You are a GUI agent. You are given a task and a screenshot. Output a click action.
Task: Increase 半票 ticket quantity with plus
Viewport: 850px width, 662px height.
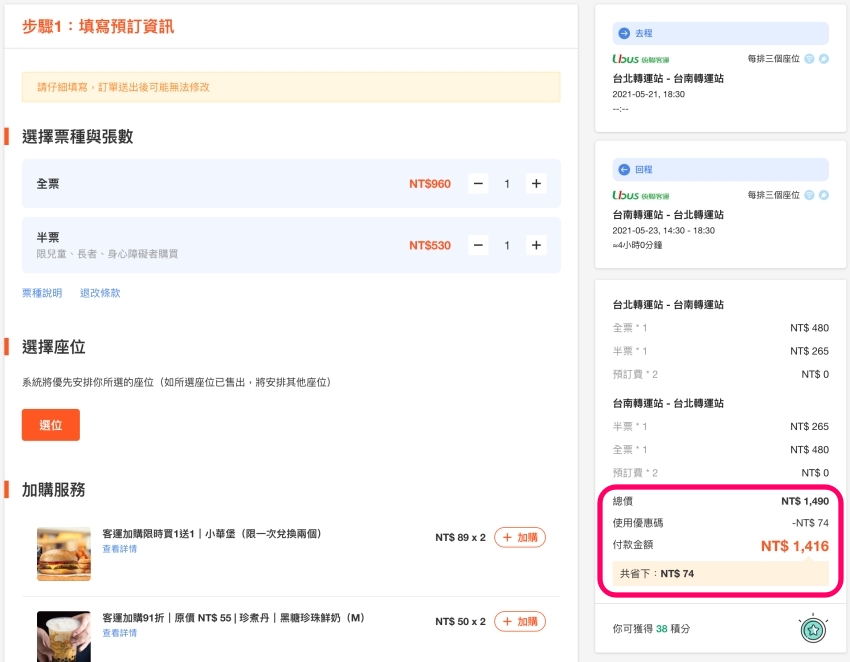coord(536,245)
